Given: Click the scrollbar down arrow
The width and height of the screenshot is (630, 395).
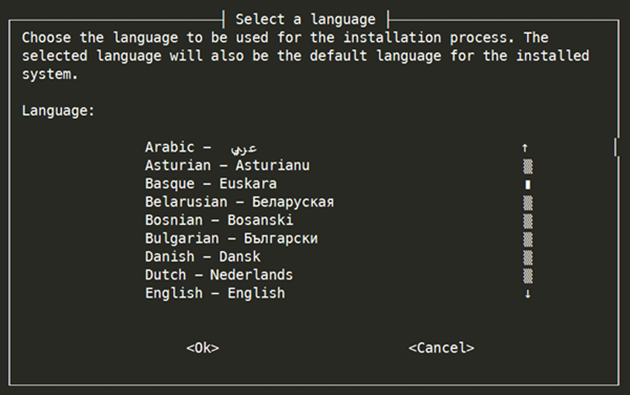Looking at the screenshot, I should click(528, 294).
